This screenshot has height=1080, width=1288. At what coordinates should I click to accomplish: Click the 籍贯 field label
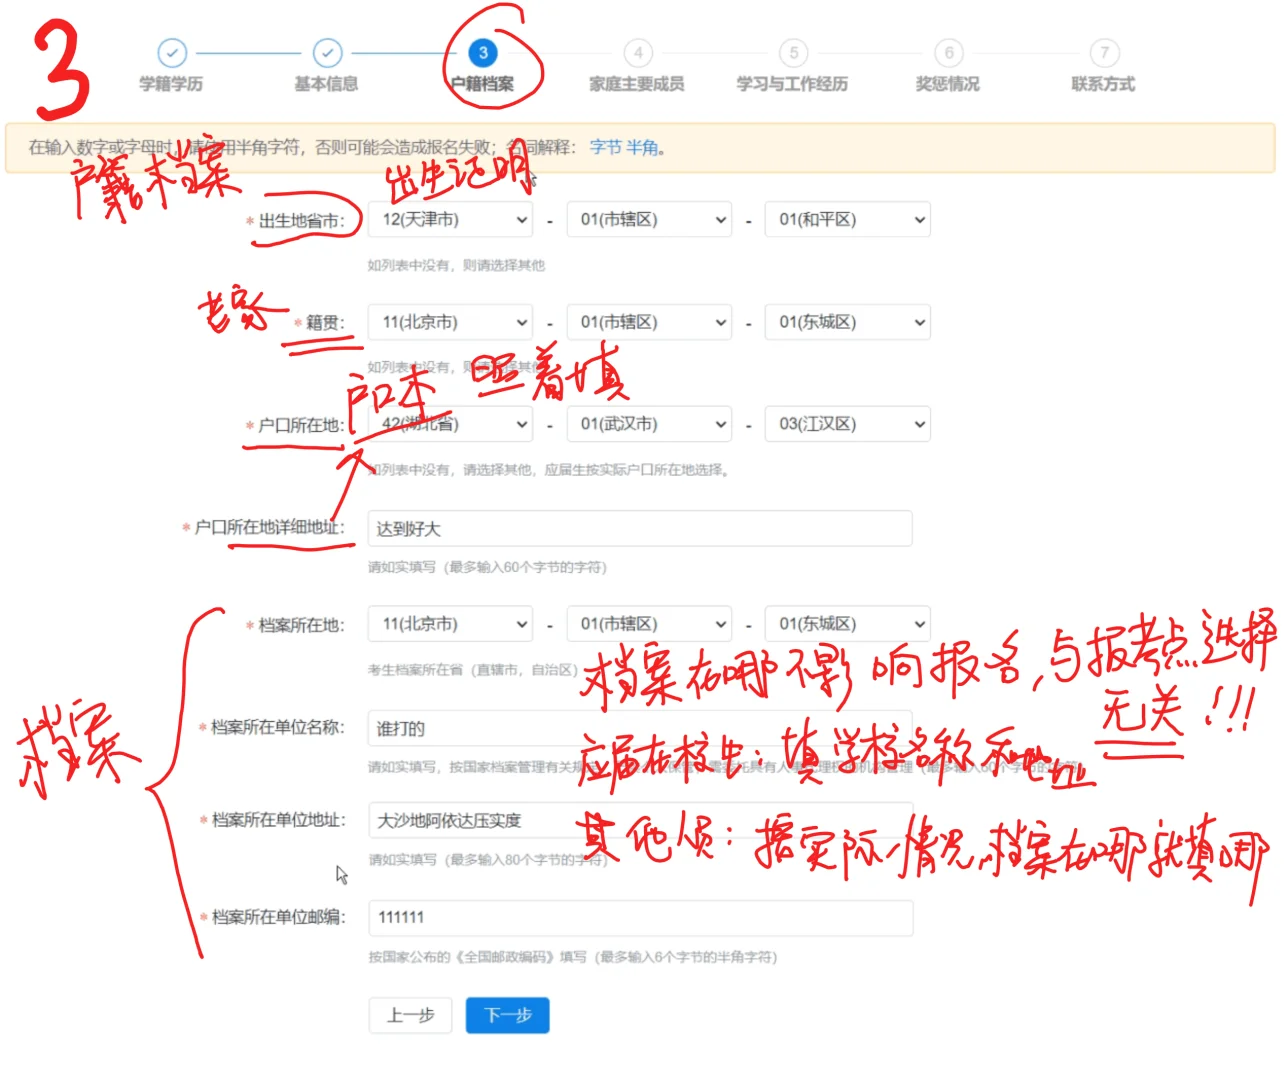[325, 322]
